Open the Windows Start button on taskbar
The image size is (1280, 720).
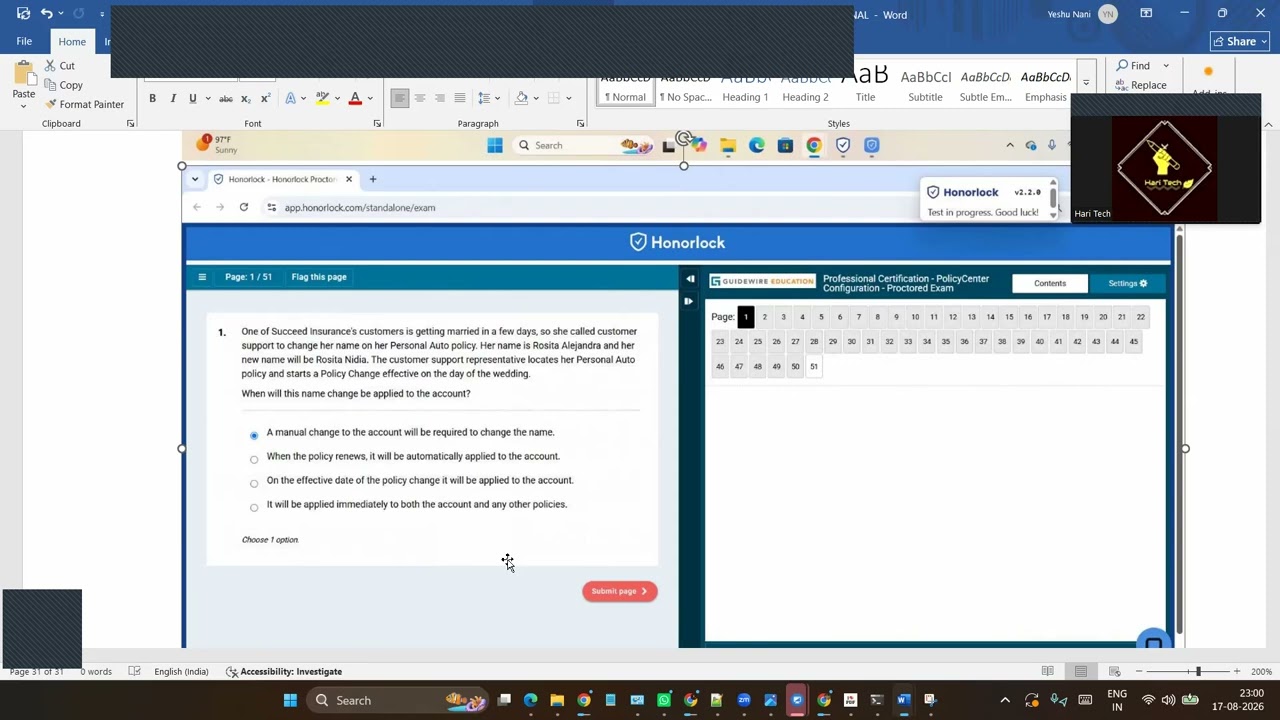point(290,700)
